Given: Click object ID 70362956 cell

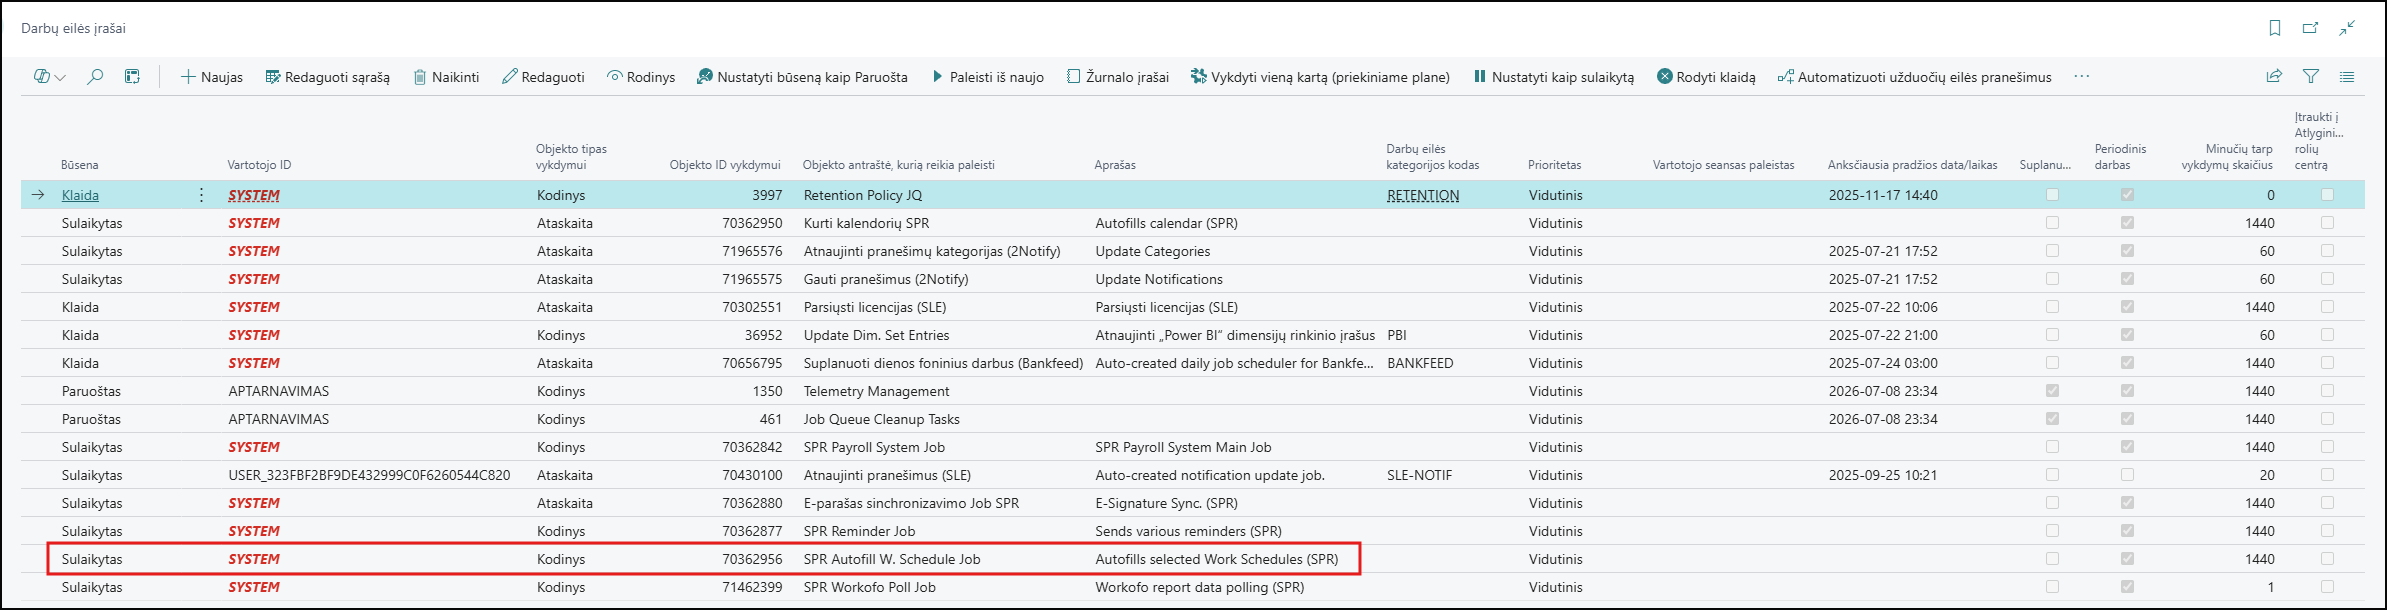Looking at the screenshot, I should pyautogui.click(x=752, y=559).
